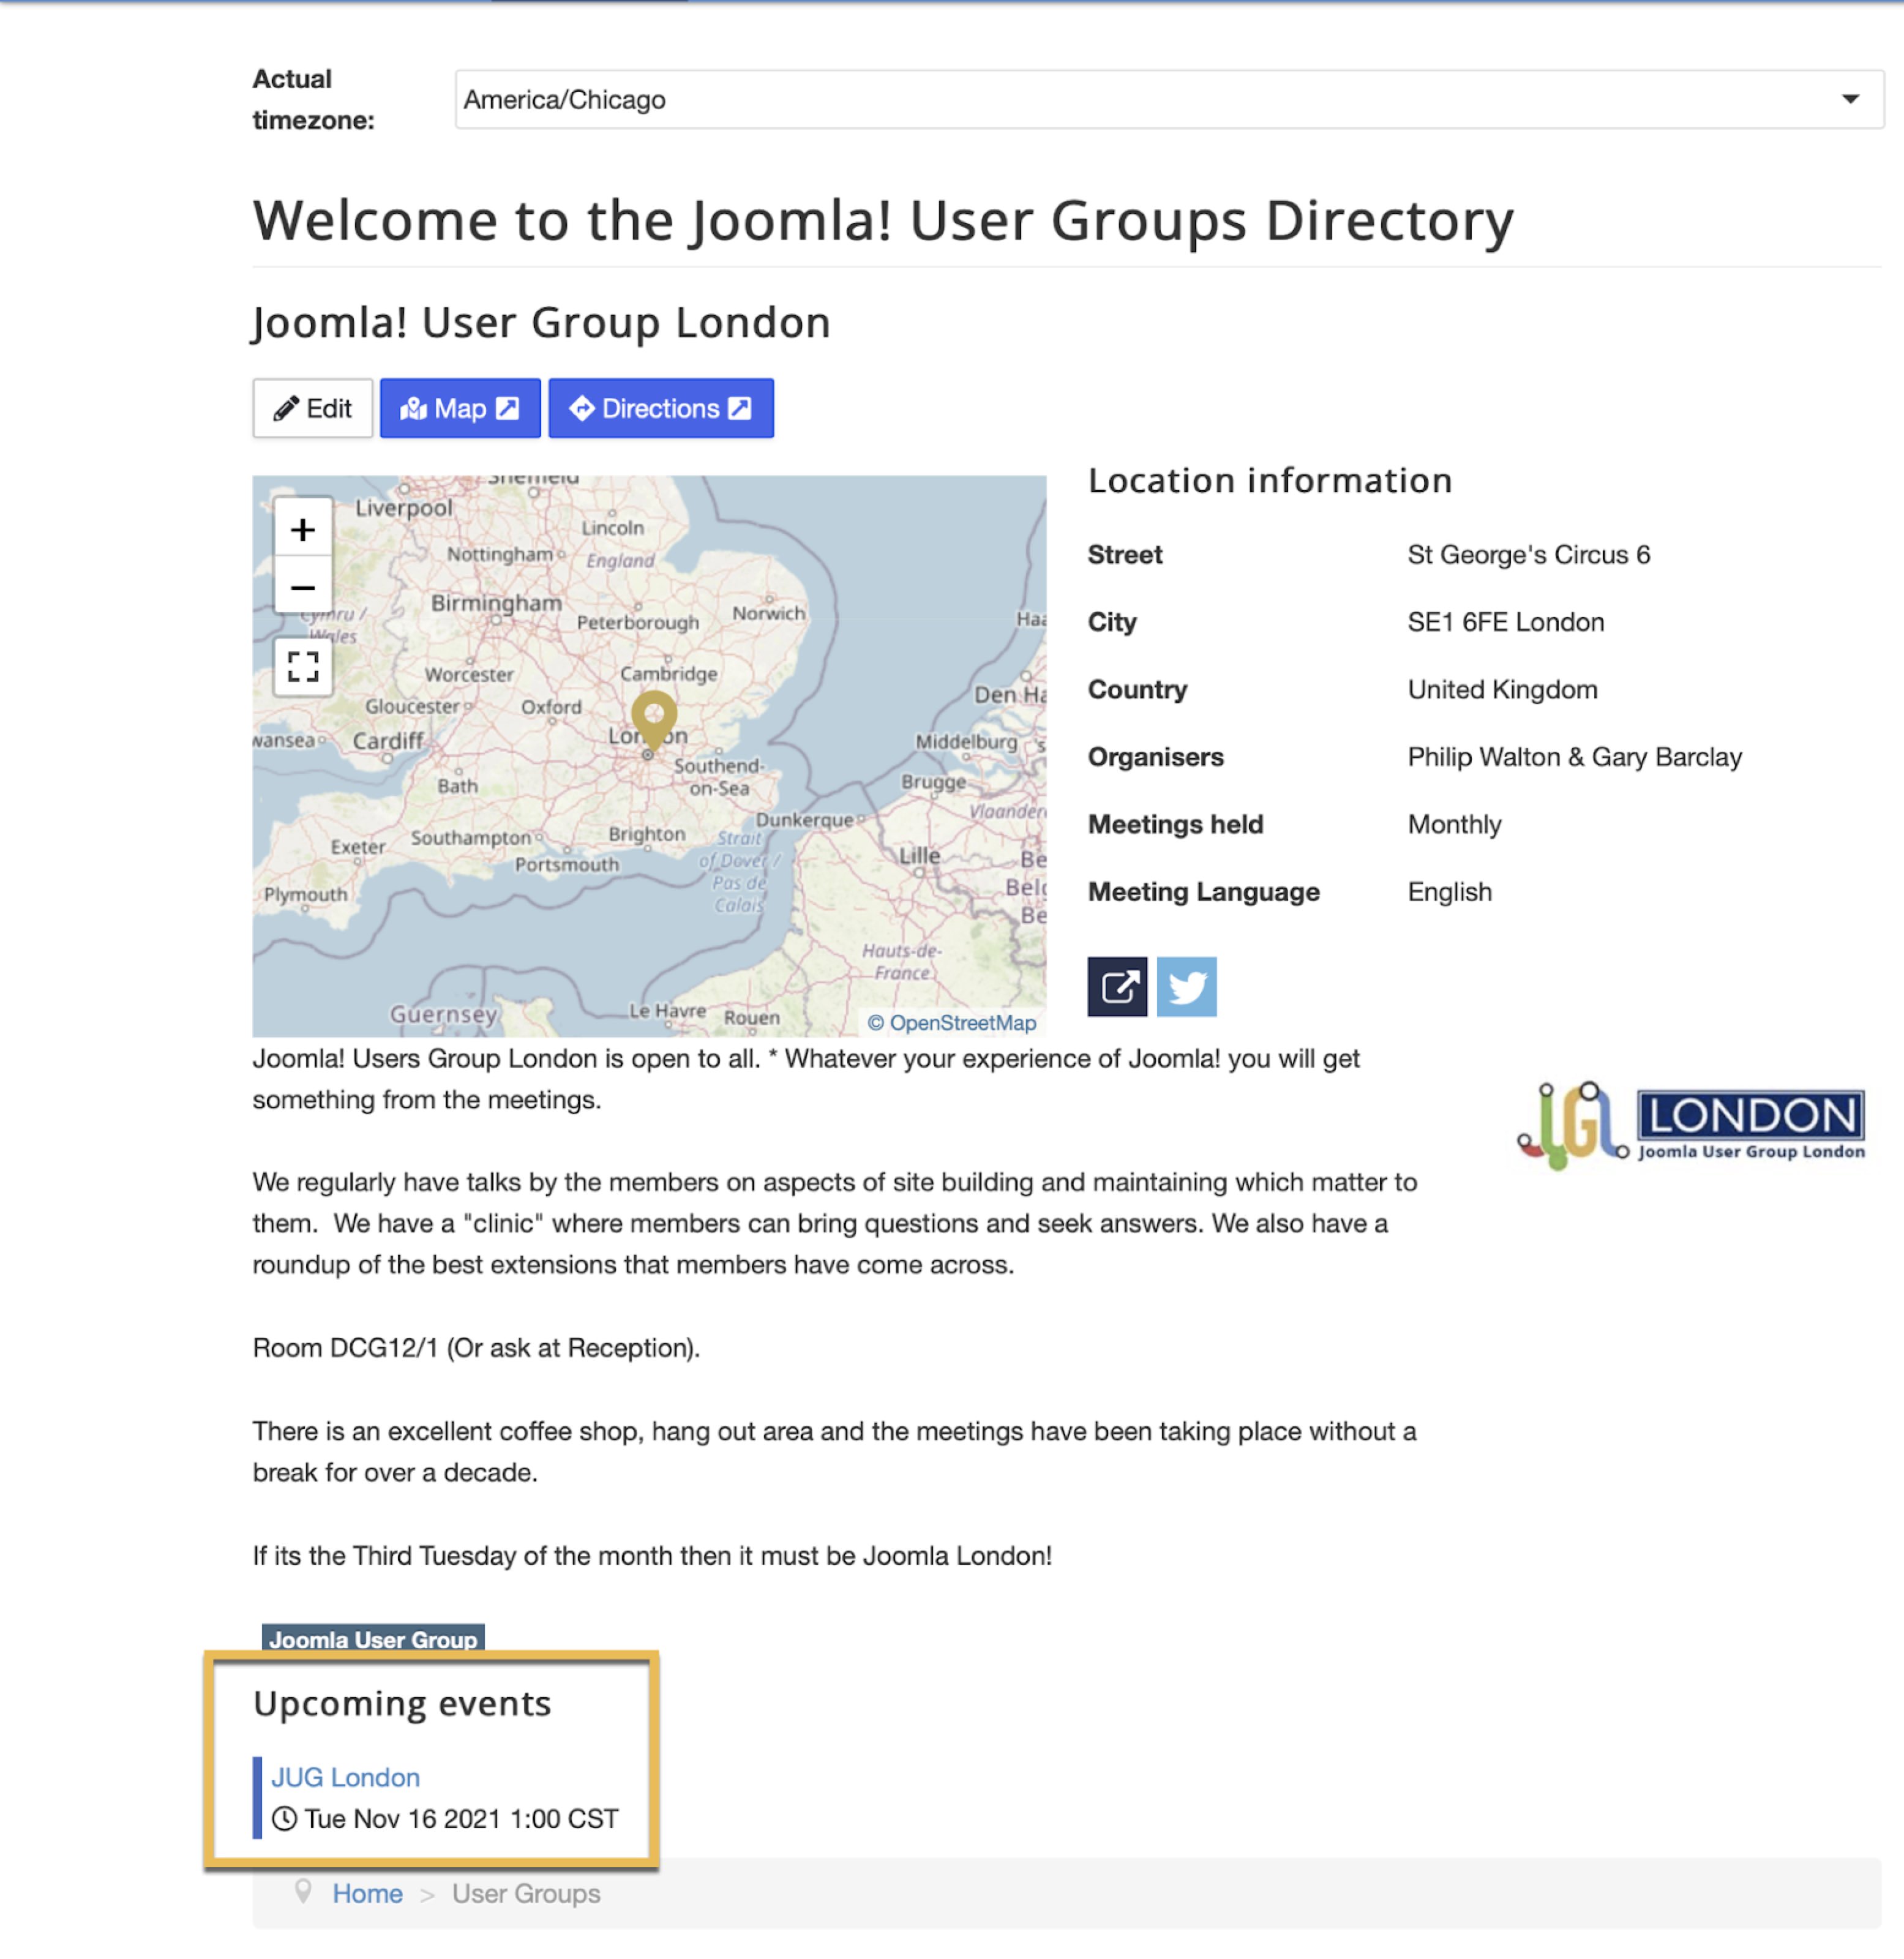The image size is (1904, 1959).
Task: Click fullscreen toggle on map
Action: [301, 665]
